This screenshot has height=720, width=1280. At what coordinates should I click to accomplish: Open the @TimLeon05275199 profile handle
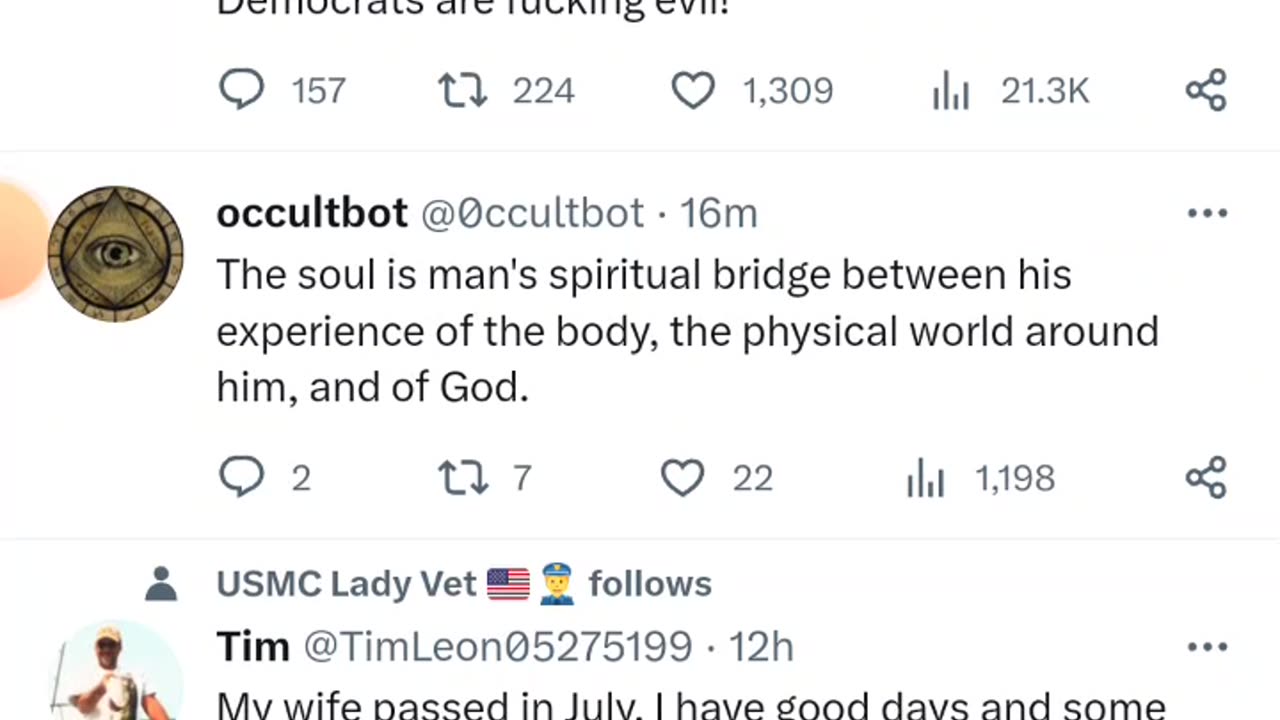pos(497,647)
